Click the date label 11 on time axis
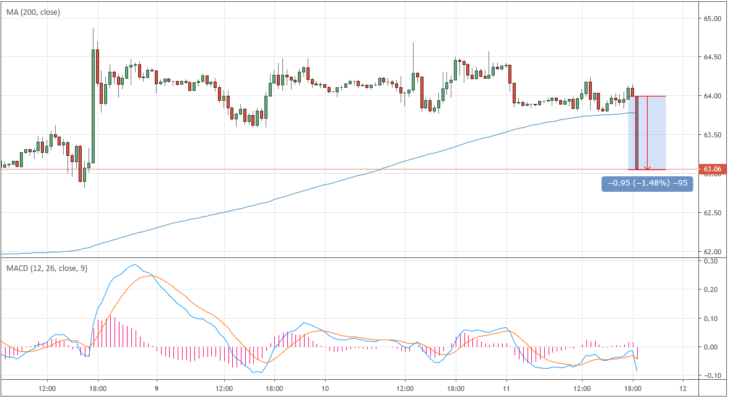 tap(507, 389)
